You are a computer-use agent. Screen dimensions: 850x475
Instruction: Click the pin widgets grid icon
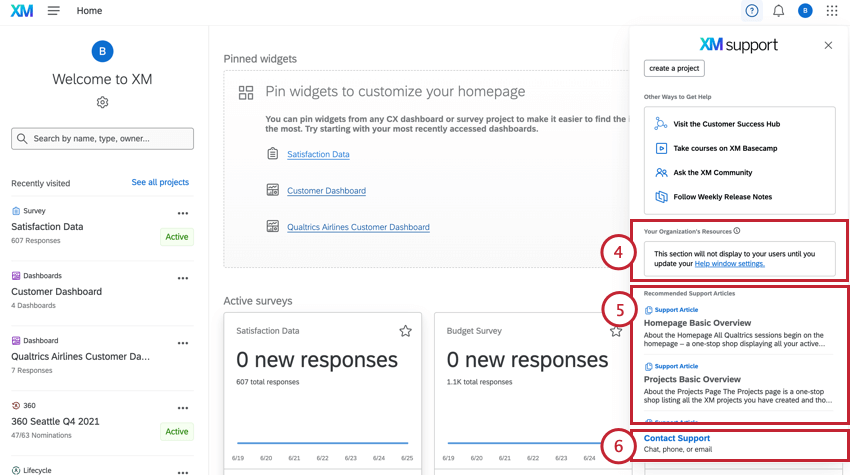point(246,93)
